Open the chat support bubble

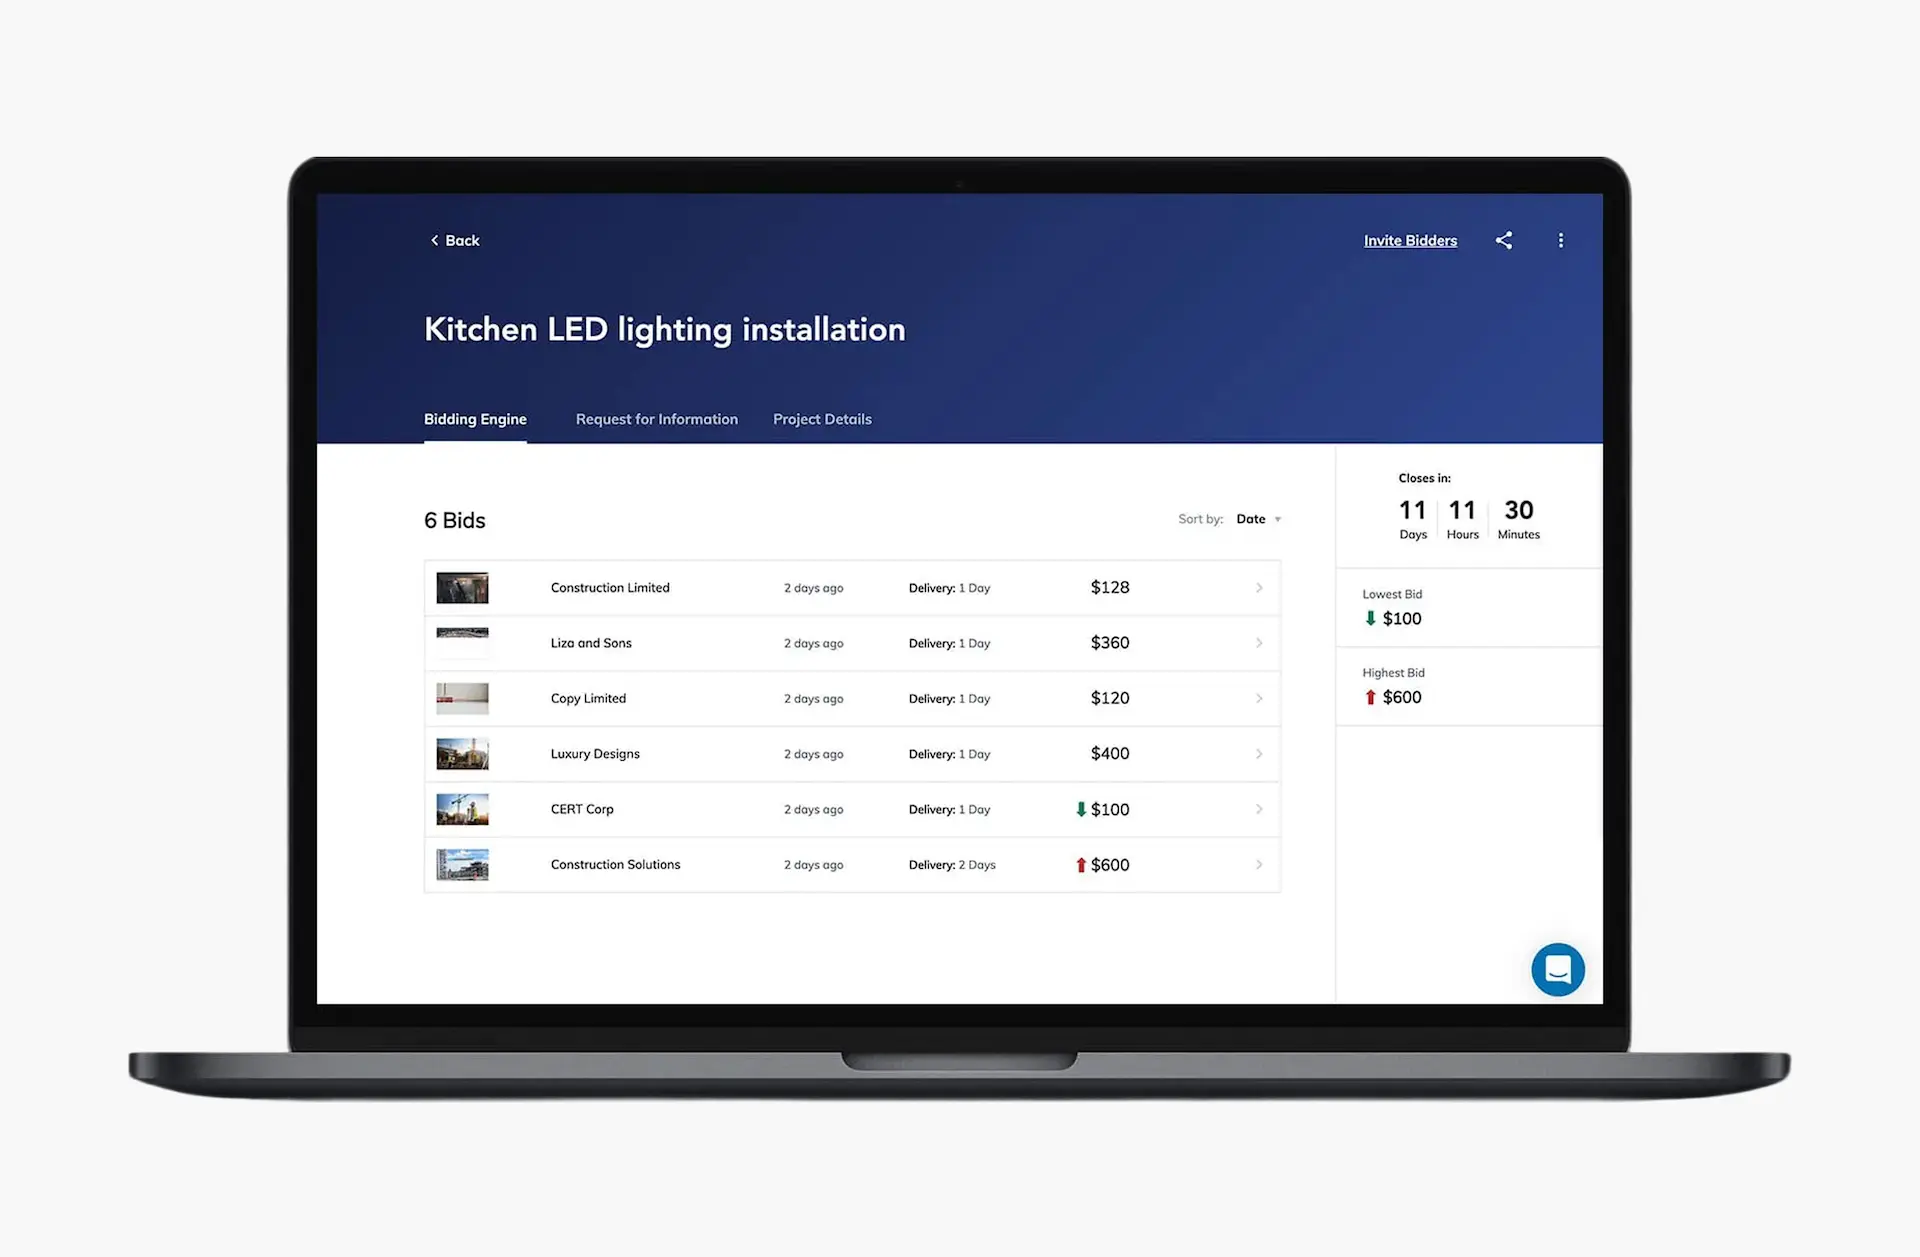pyautogui.click(x=1557, y=969)
